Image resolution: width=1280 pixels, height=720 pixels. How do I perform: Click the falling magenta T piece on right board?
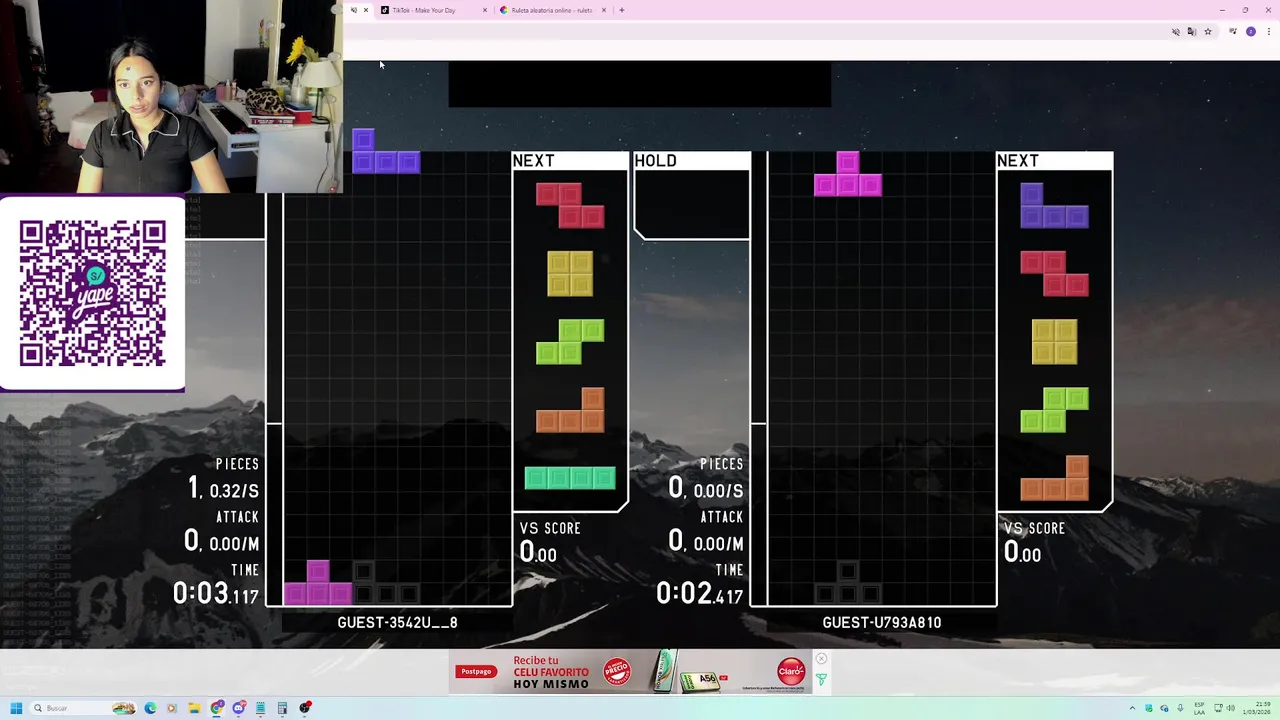point(848,174)
